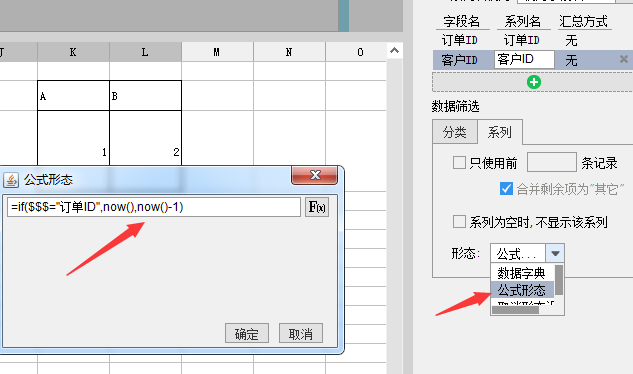Enable the 只使用前 records checkbox
Viewport: 633px width, 374px height.
(x=459, y=163)
